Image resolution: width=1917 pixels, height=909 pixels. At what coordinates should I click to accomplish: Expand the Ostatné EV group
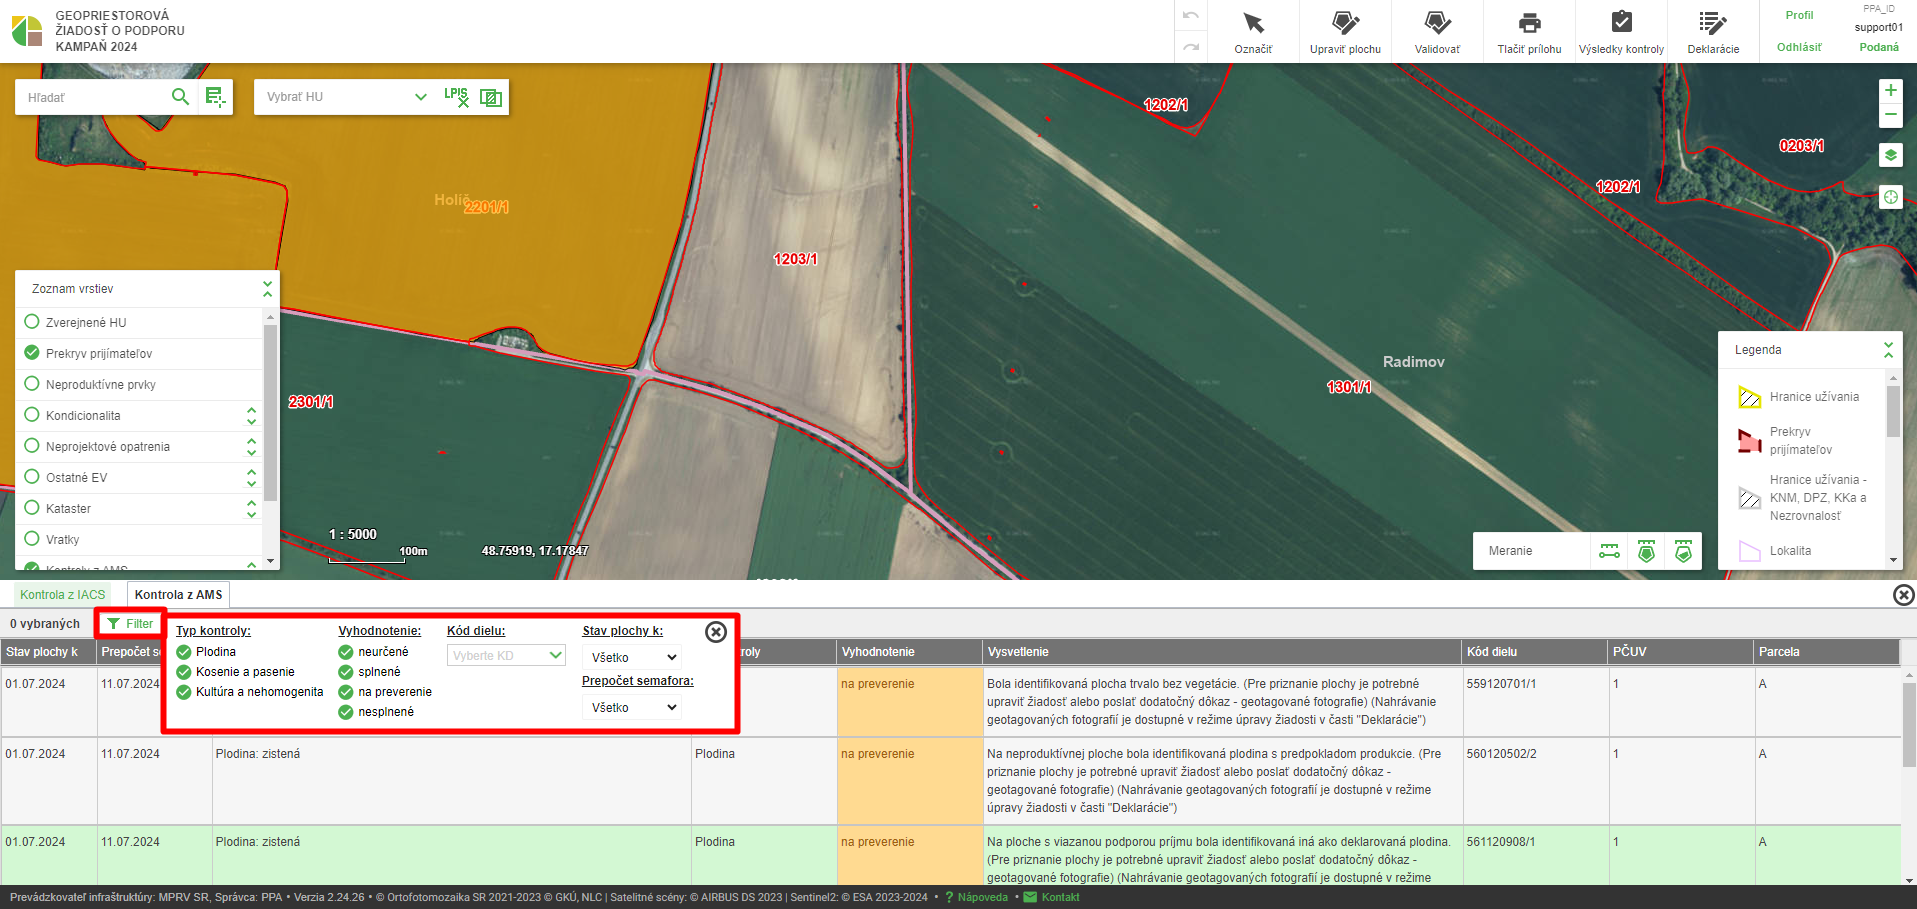(x=251, y=477)
